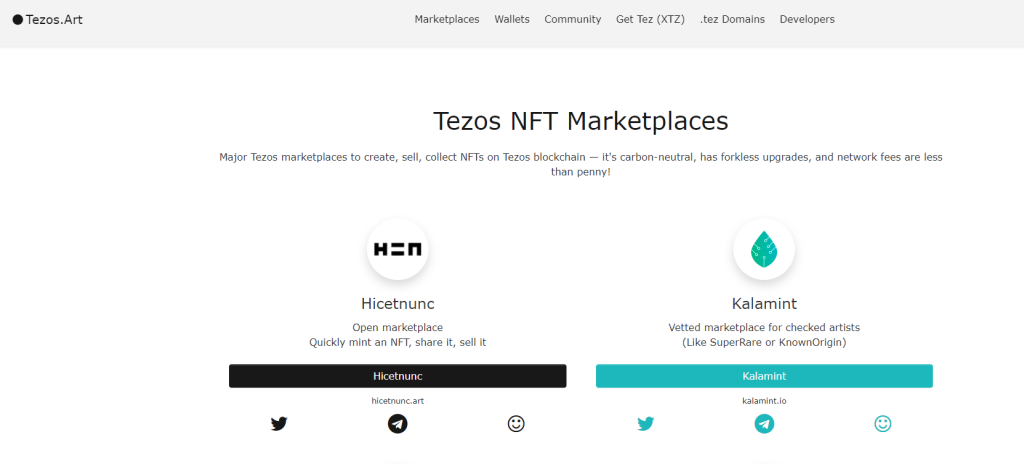Viewport: 1024px width, 464px height.
Task: Click the Kalamint teal Telegram icon
Action: (764, 424)
